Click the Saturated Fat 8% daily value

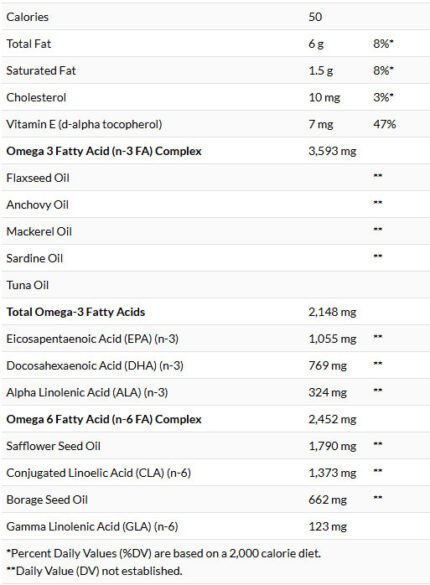click(383, 70)
